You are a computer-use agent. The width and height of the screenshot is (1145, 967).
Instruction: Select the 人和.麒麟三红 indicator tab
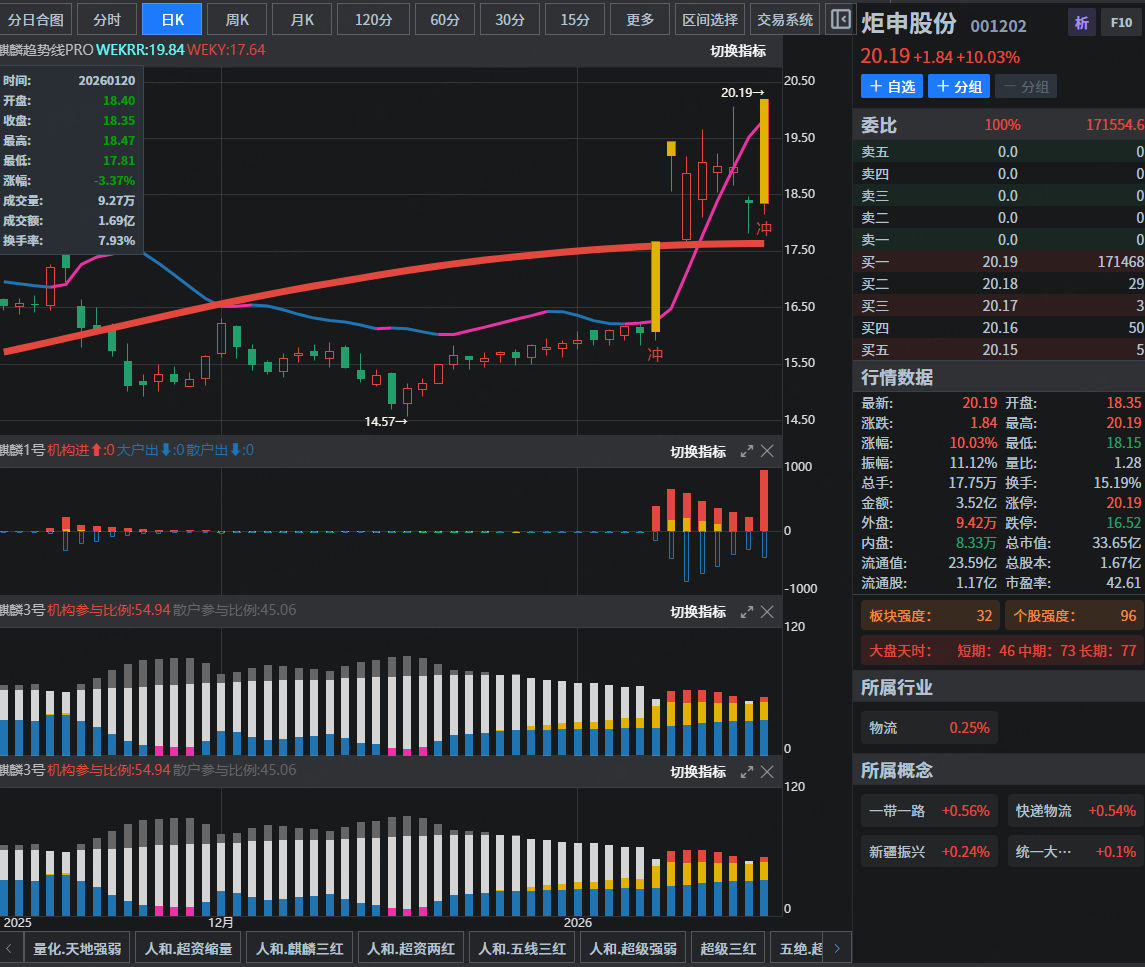click(300, 948)
